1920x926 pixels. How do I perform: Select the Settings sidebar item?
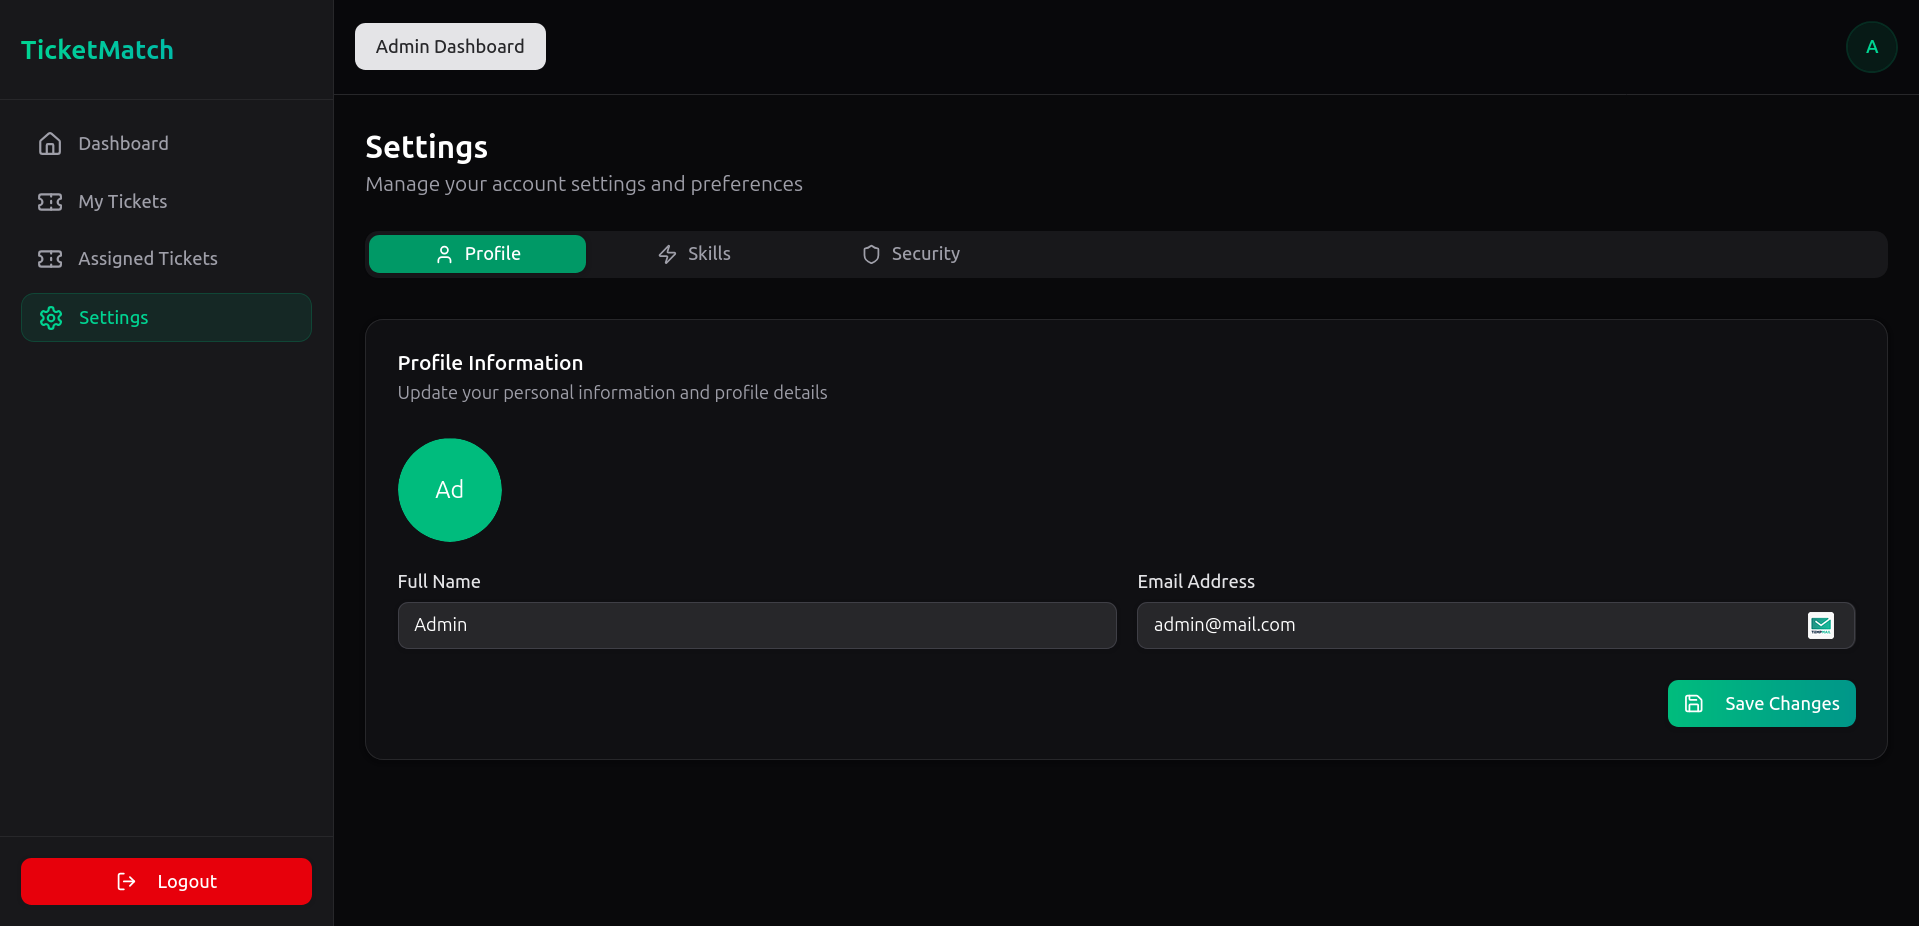166,318
